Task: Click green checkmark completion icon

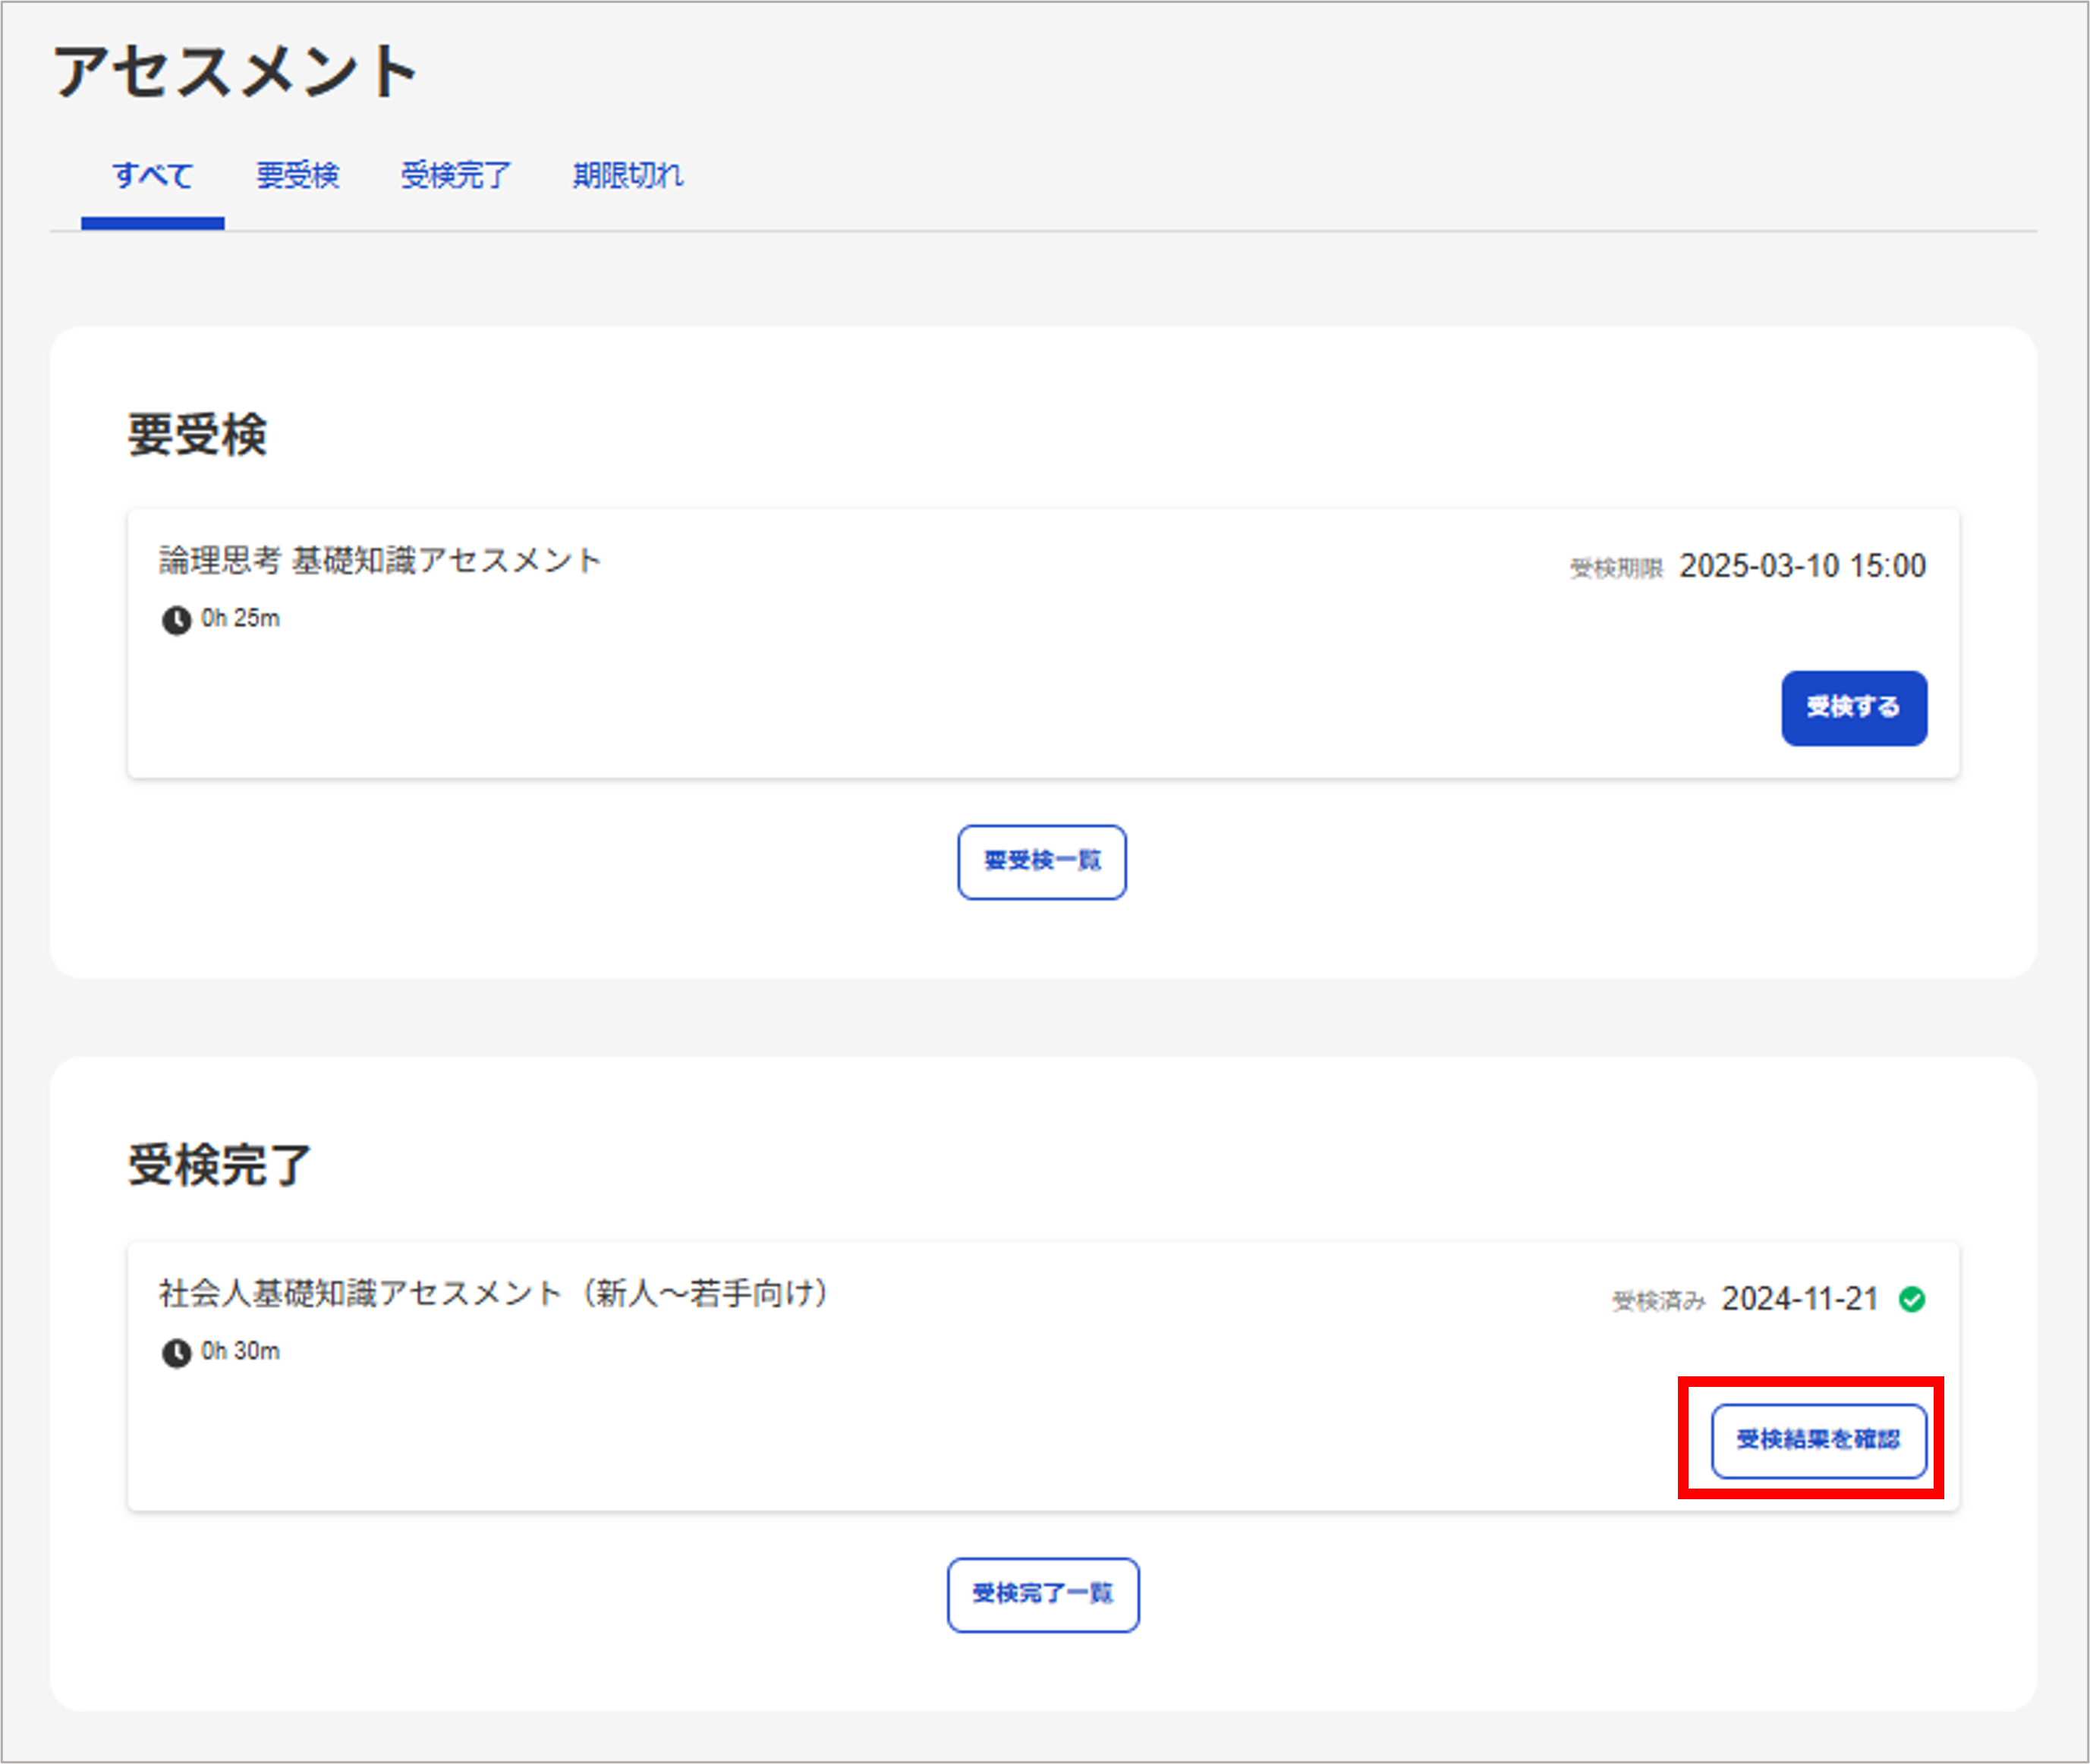Action: pos(1911,1299)
